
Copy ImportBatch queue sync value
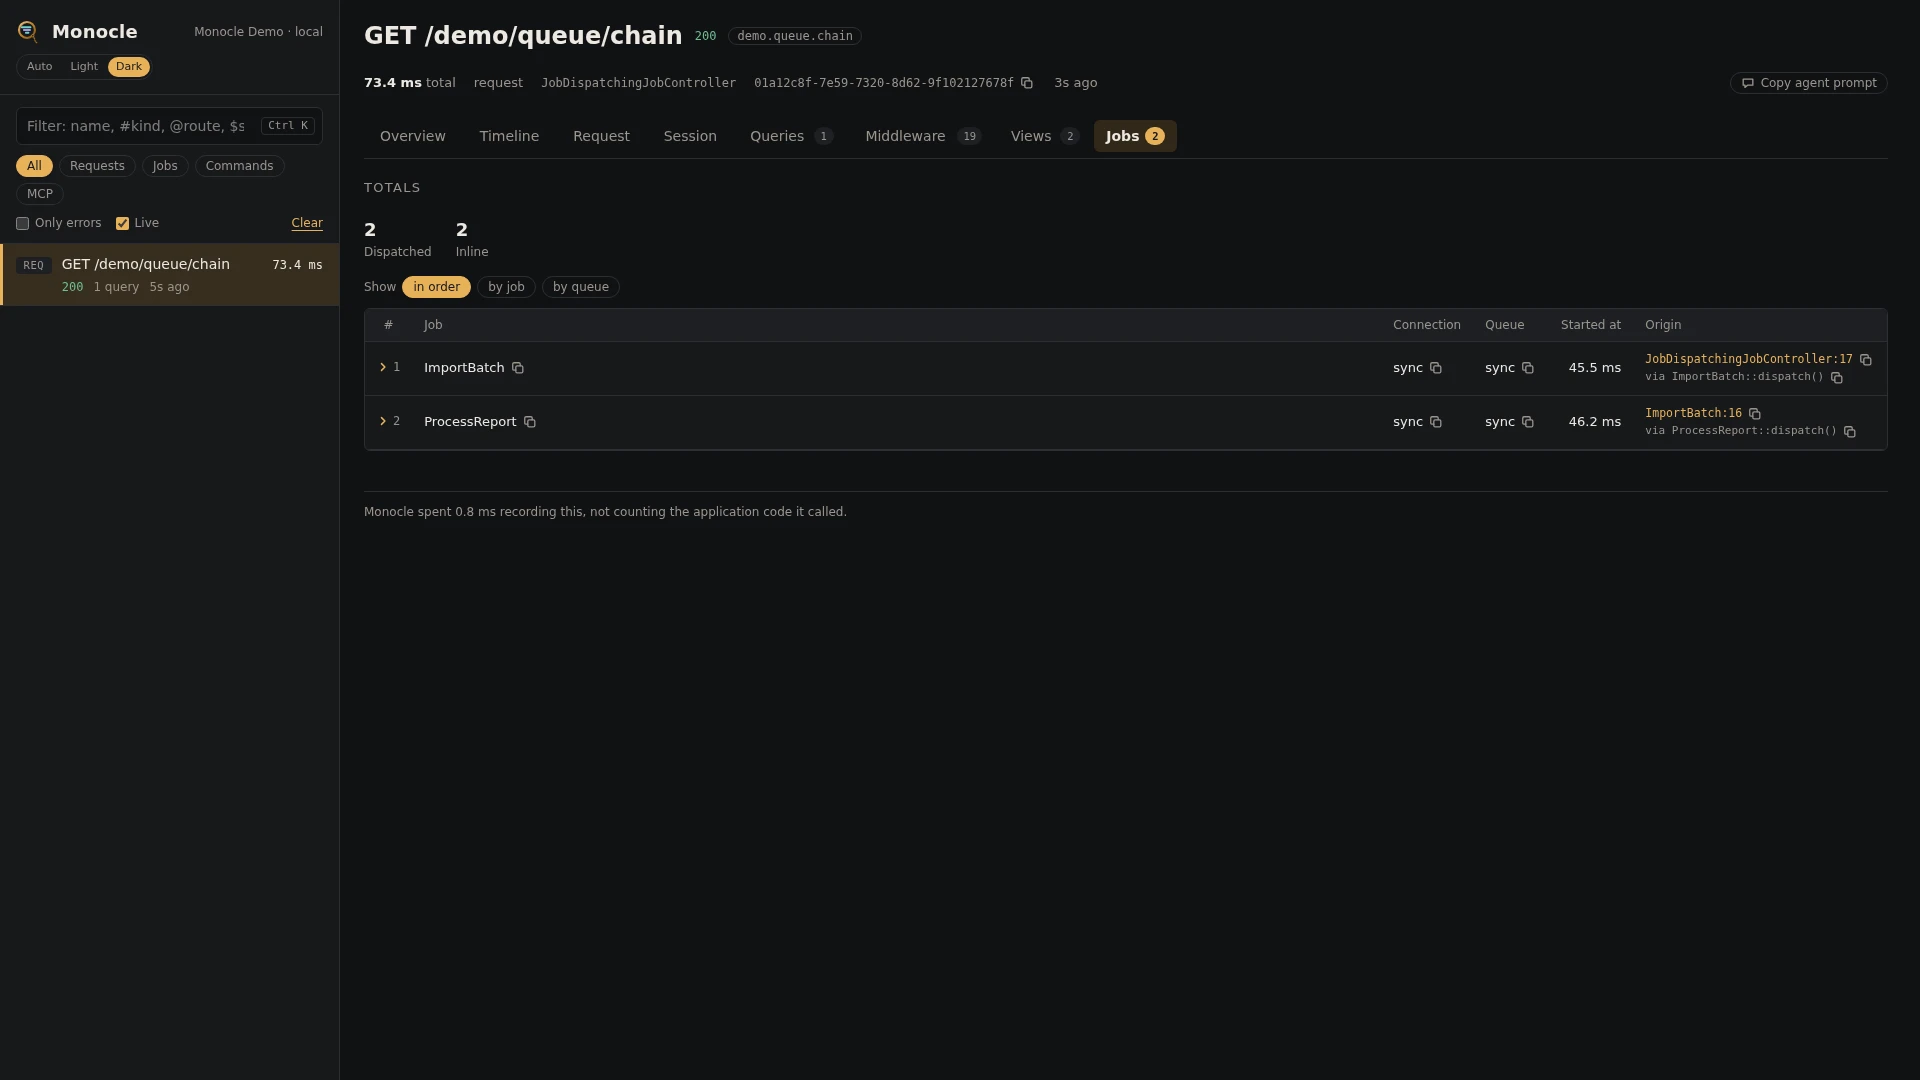click(x=1528, y=368)
